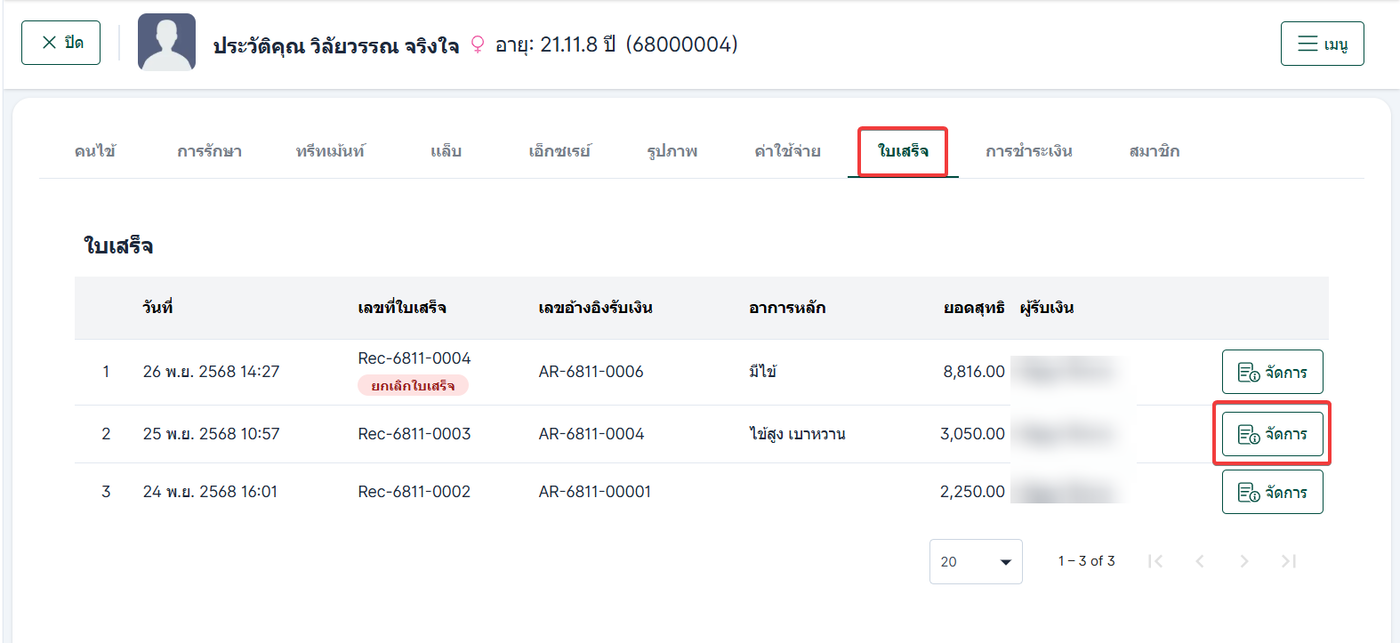Switch to the การชำระเงิน tab

[1029, 152]
